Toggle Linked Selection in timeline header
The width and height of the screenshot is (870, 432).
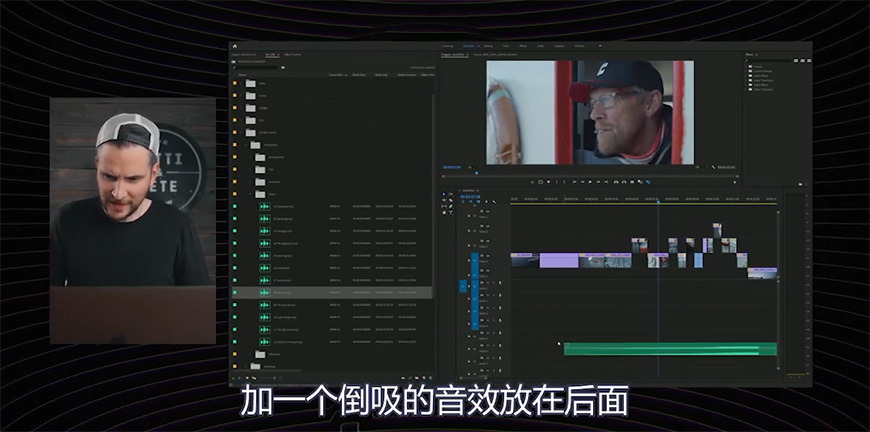(478, 202)
